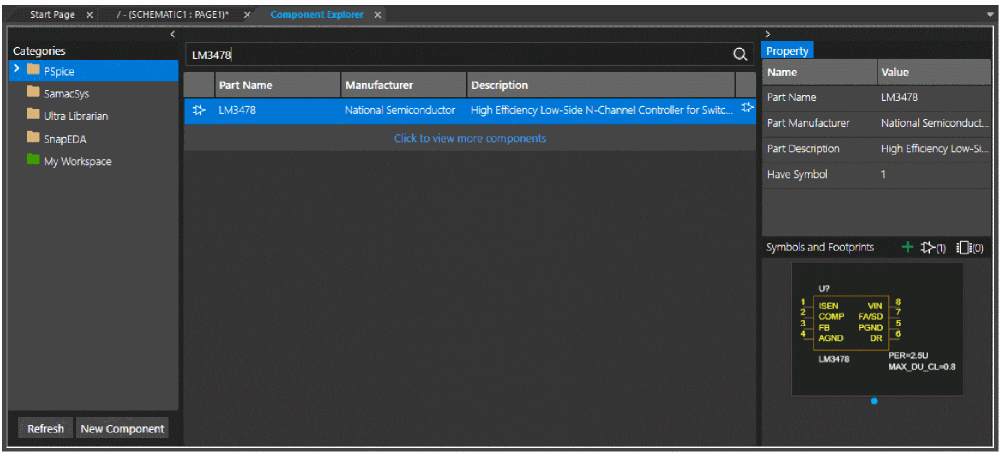Switch to the Start Page tab
This screenshot has height=453, width=1000.
point(52,14)
